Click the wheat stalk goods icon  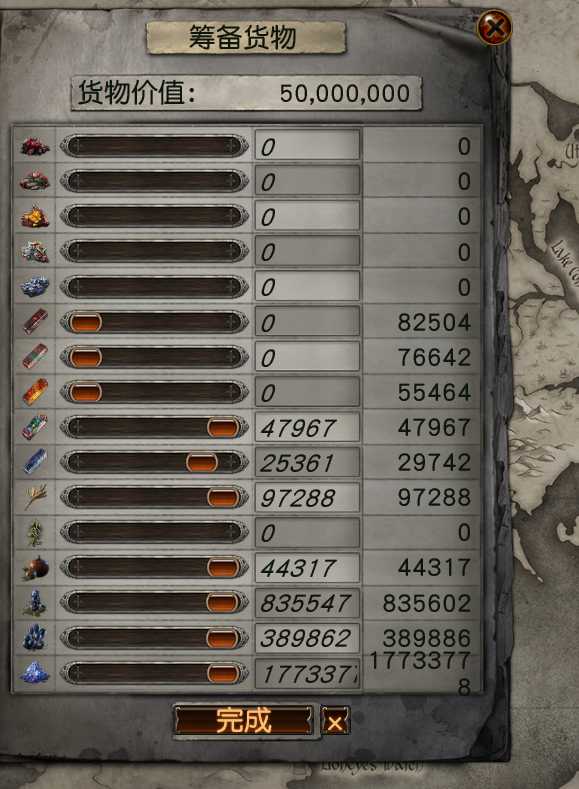point(35,497)
